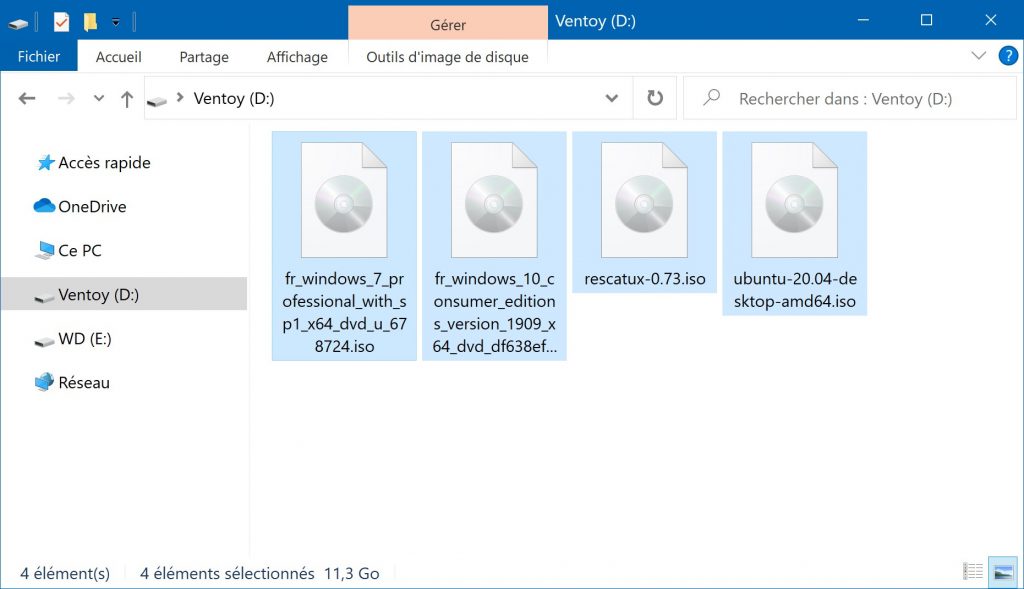Viewport: 1024px width, 589px height.
Task: Maximize the Ventoy (D:) window
Action: pos(926,20)
